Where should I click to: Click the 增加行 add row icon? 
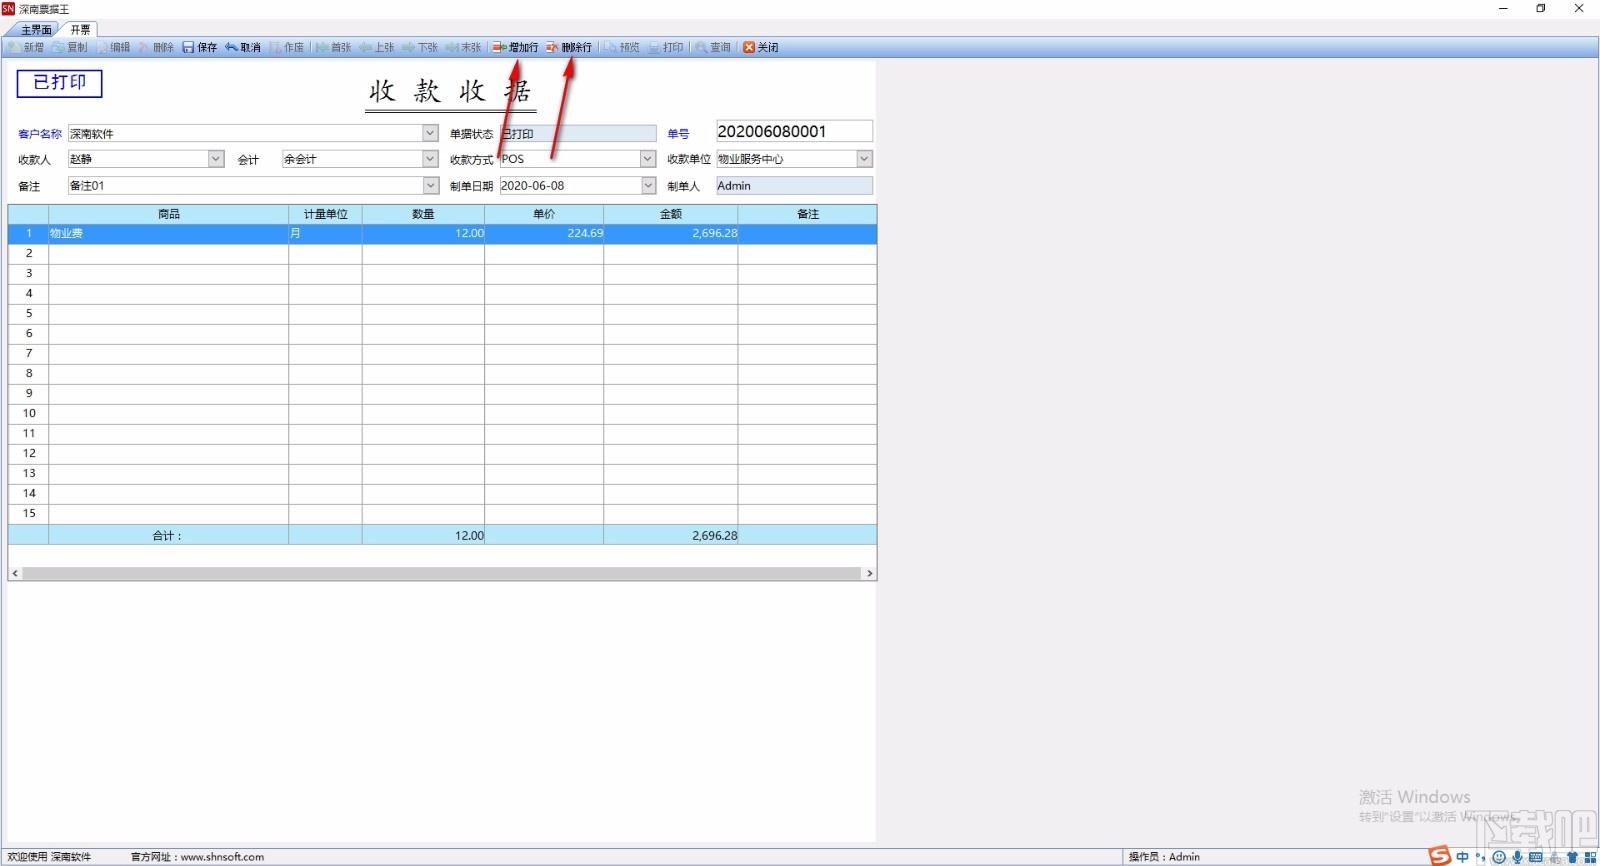pyautogui.click(x=499, y=47)
